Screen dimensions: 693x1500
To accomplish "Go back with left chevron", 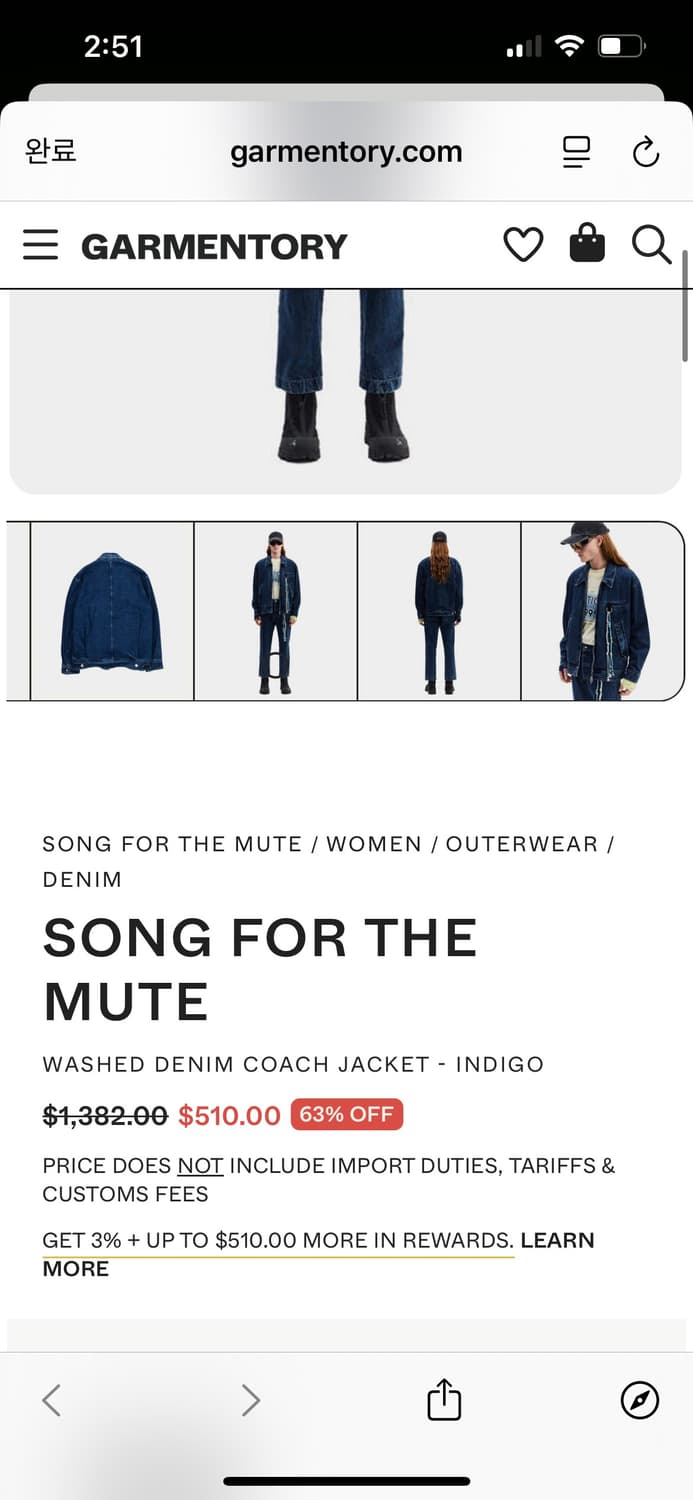I will [52, 1400].
